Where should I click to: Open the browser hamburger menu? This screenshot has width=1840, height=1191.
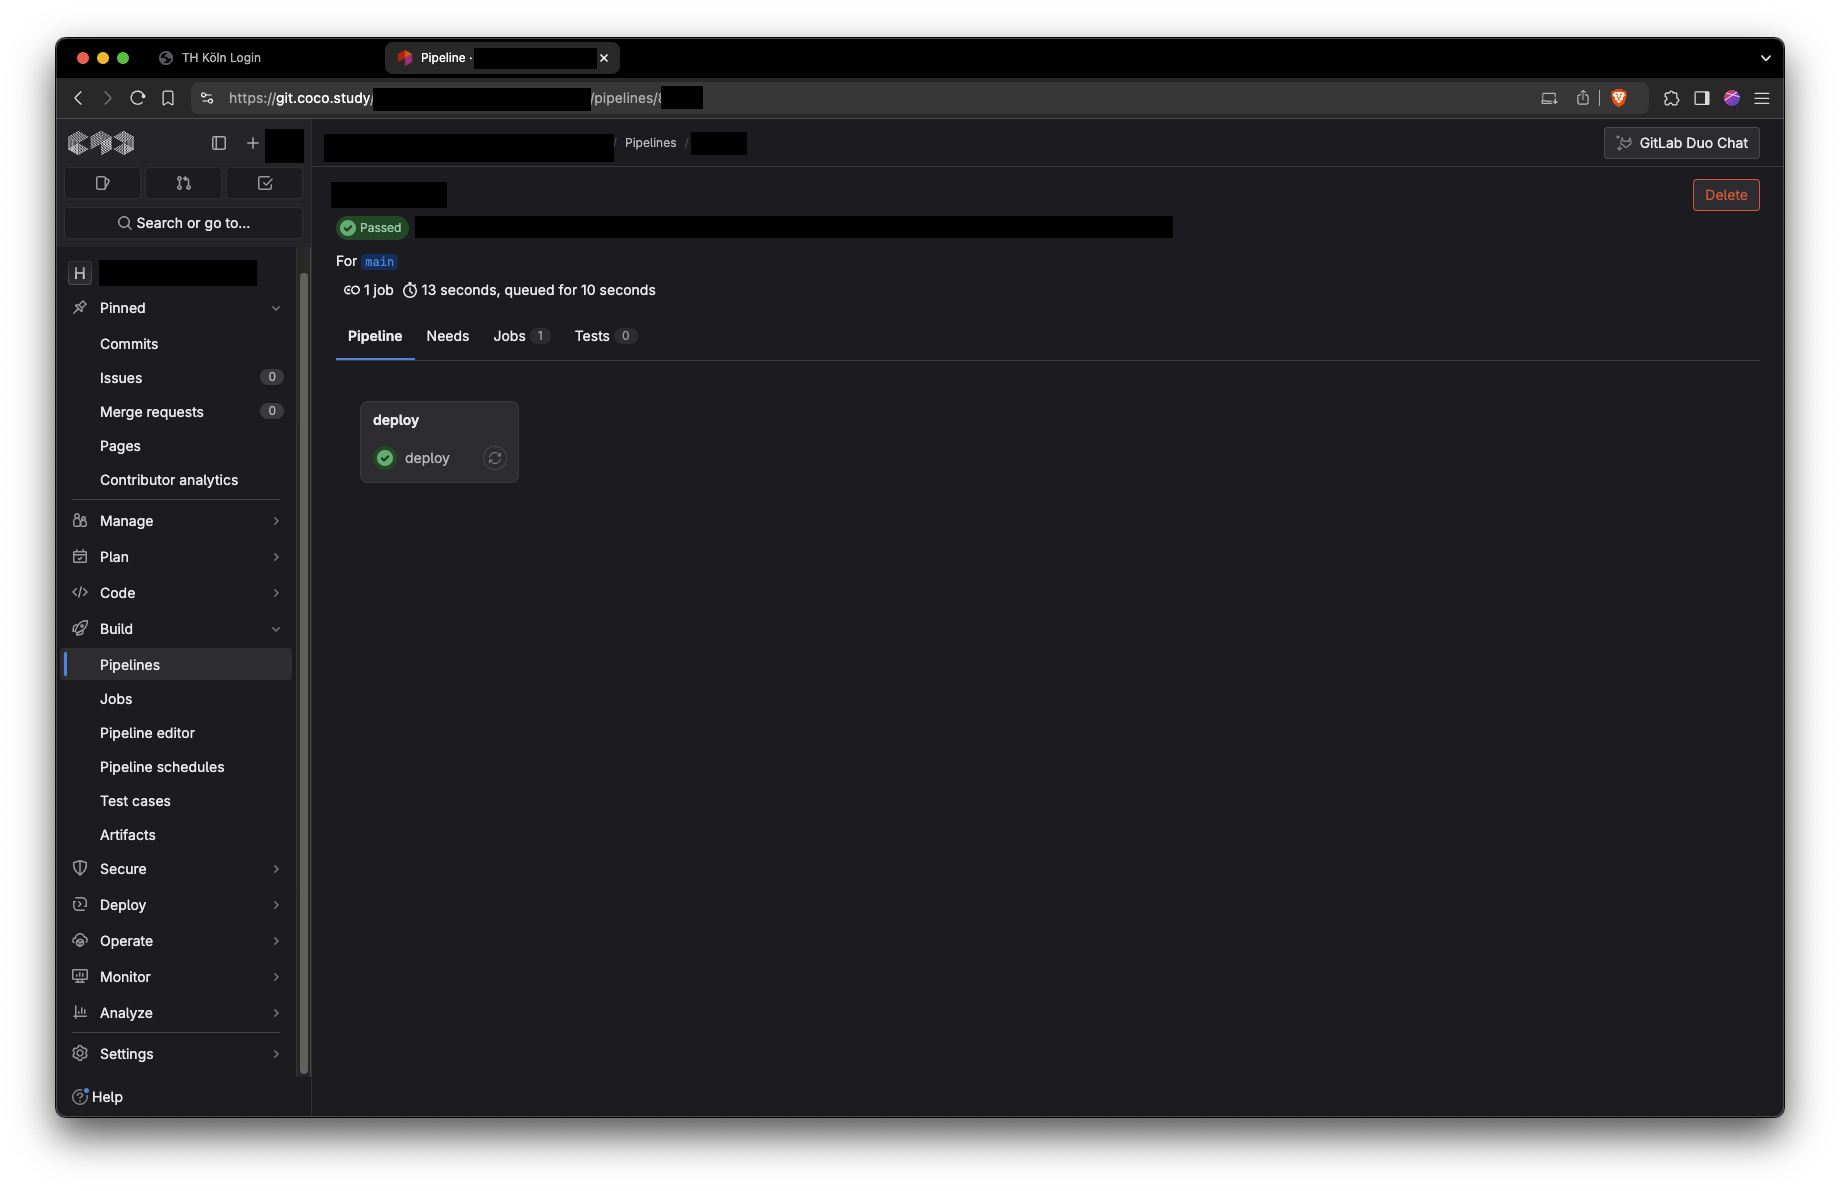1762,98
